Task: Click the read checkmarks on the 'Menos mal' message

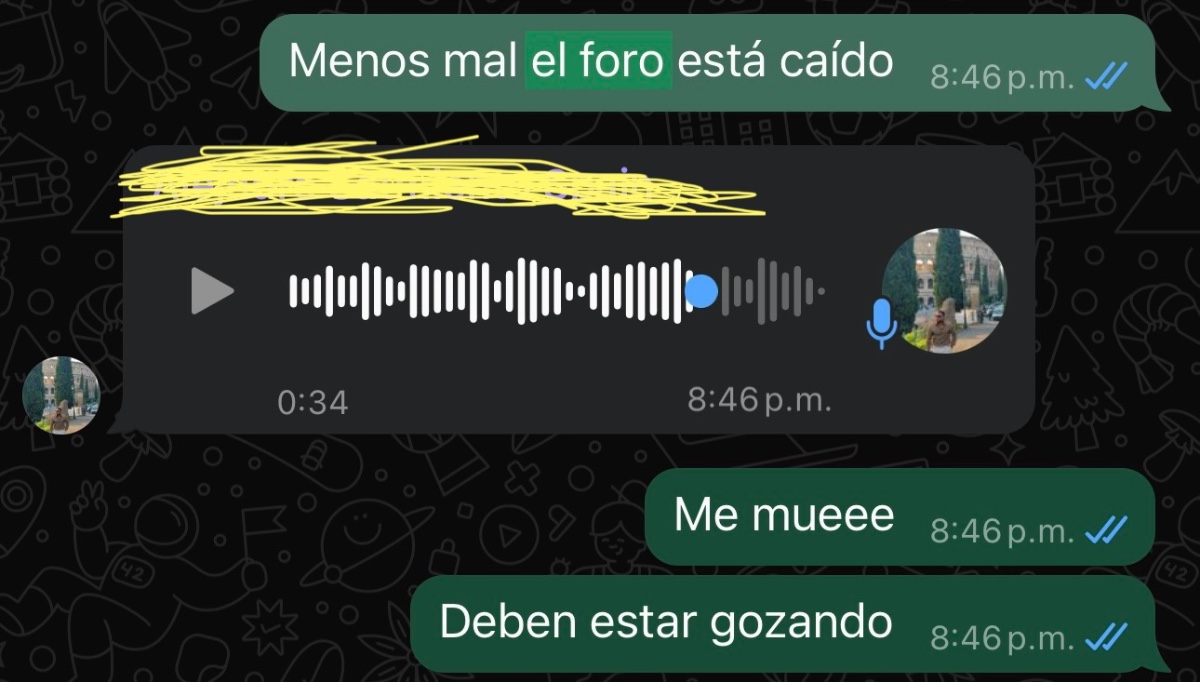Action: tap(1105, 76)
